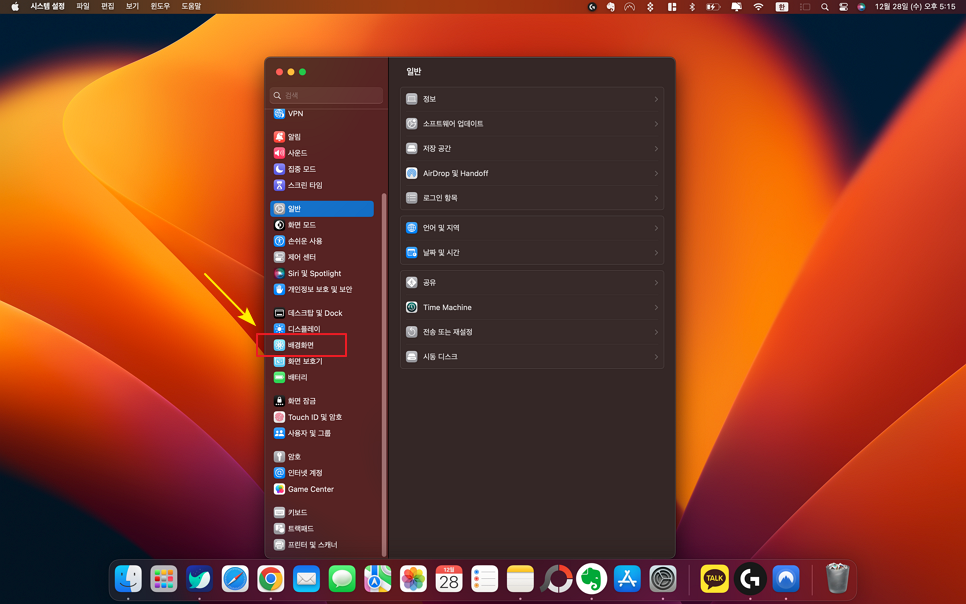Screen dimensions: 966x604
Task: Click the sidebar scrollbar
Action: tap(384, 374)
